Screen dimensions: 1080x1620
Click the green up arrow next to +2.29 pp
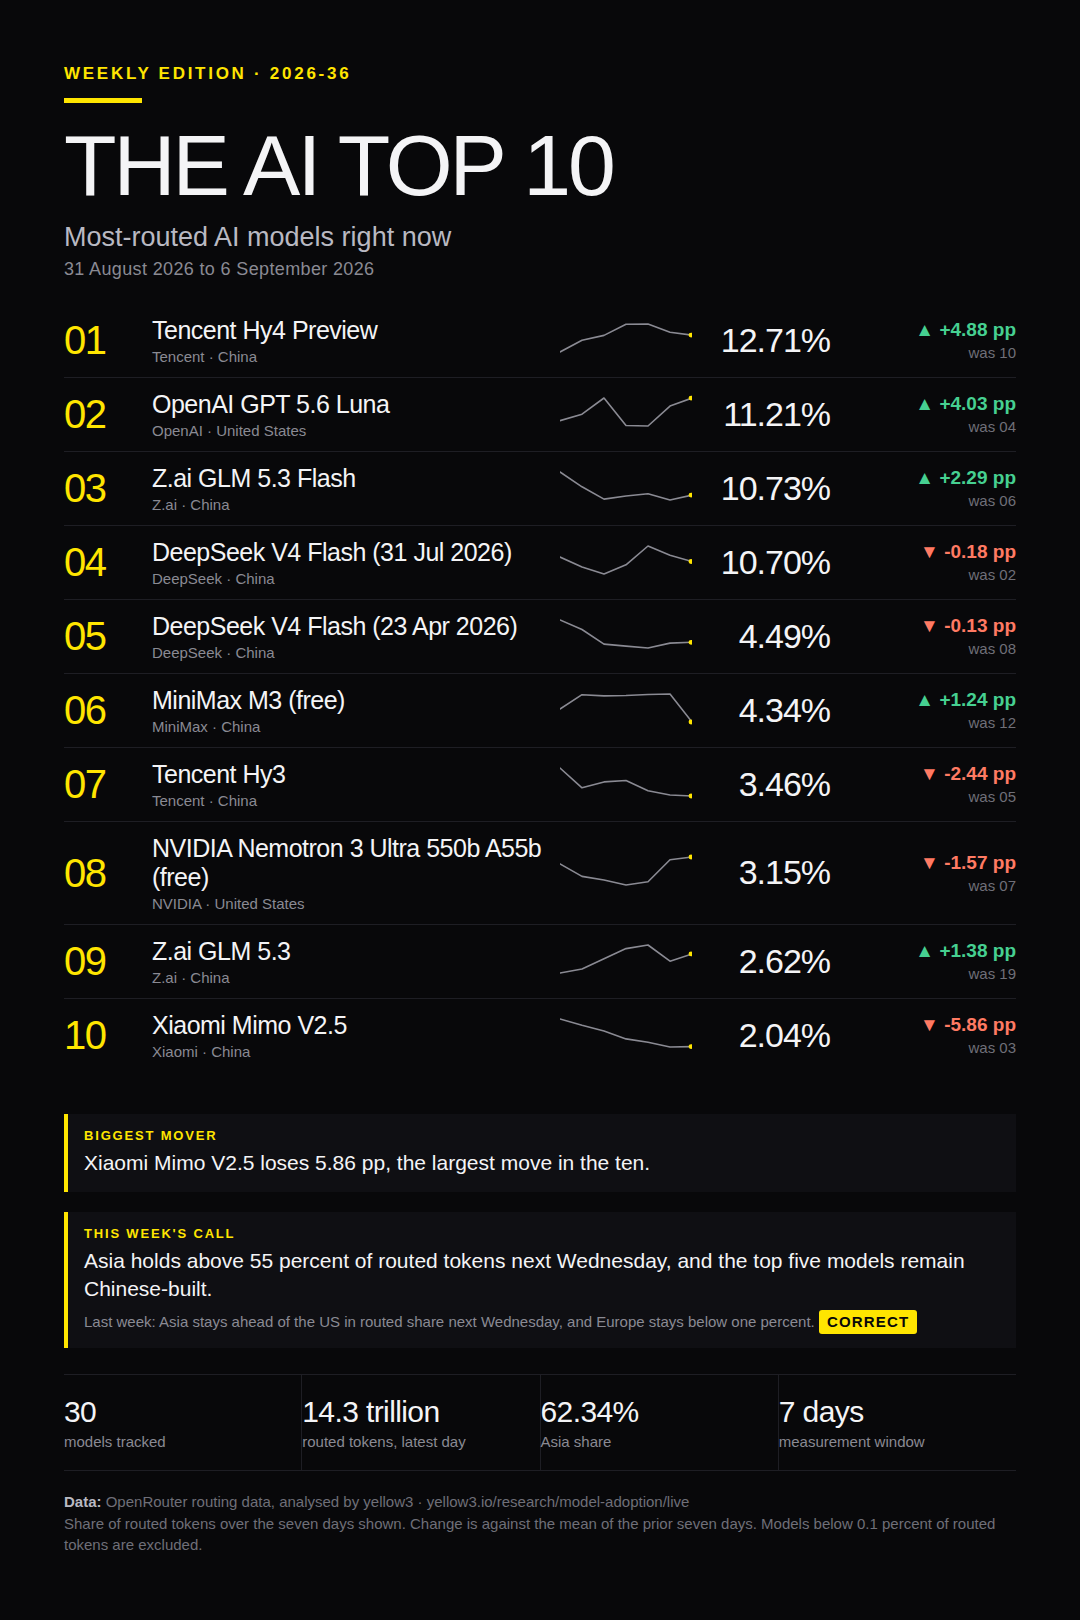(925, 478)
